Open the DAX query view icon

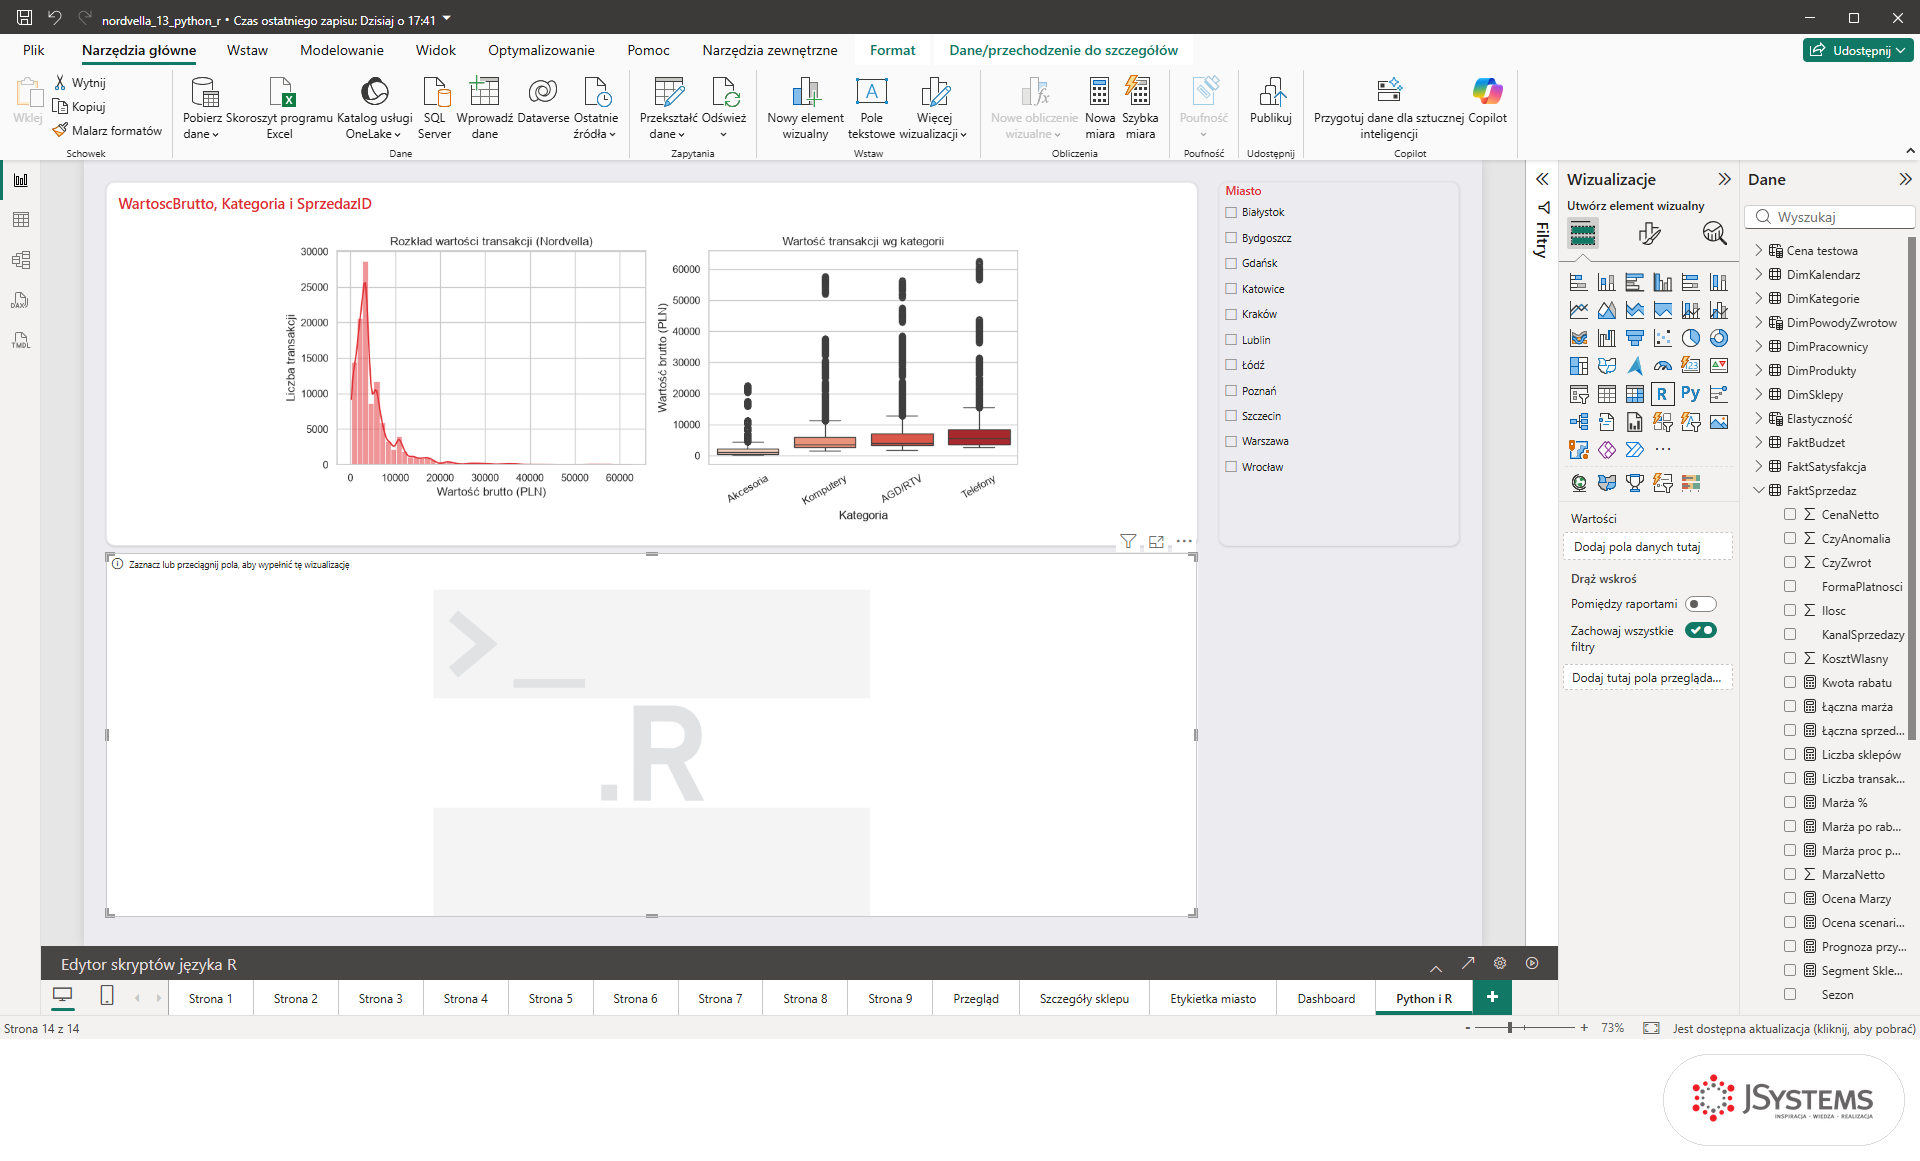click(x=21, y=300)
